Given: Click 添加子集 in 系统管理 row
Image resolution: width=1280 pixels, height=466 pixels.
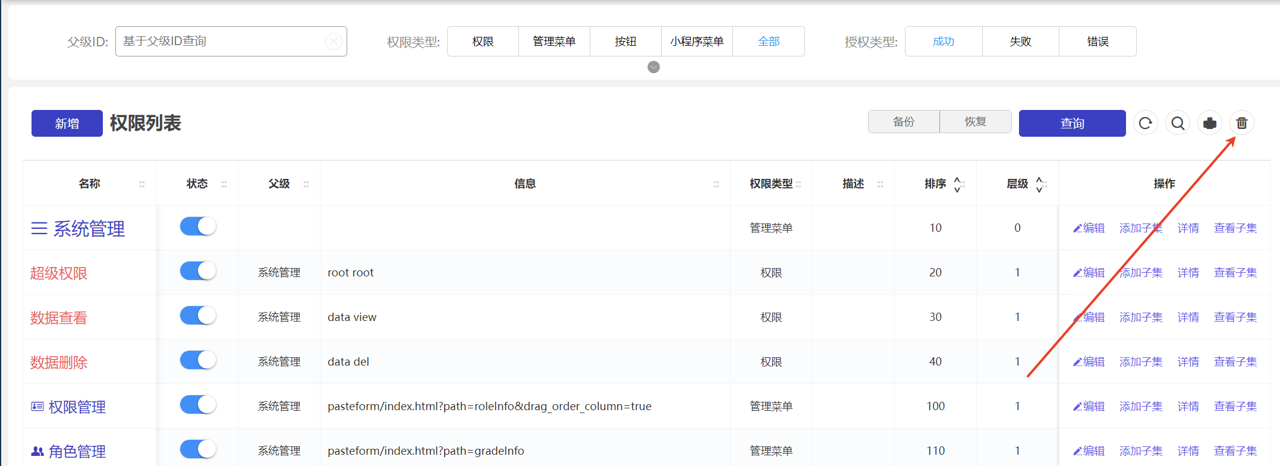Looking at the screenshot, I should (x=1141, y=228).
